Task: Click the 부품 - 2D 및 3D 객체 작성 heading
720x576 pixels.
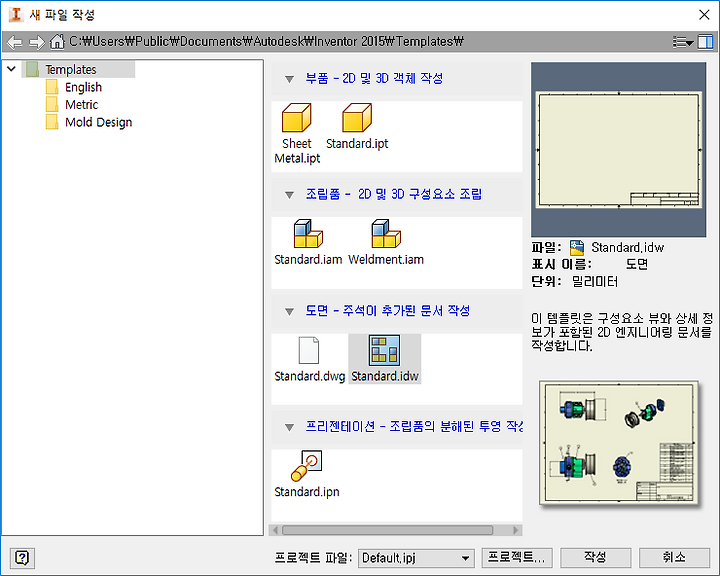Action: (374, 79)
